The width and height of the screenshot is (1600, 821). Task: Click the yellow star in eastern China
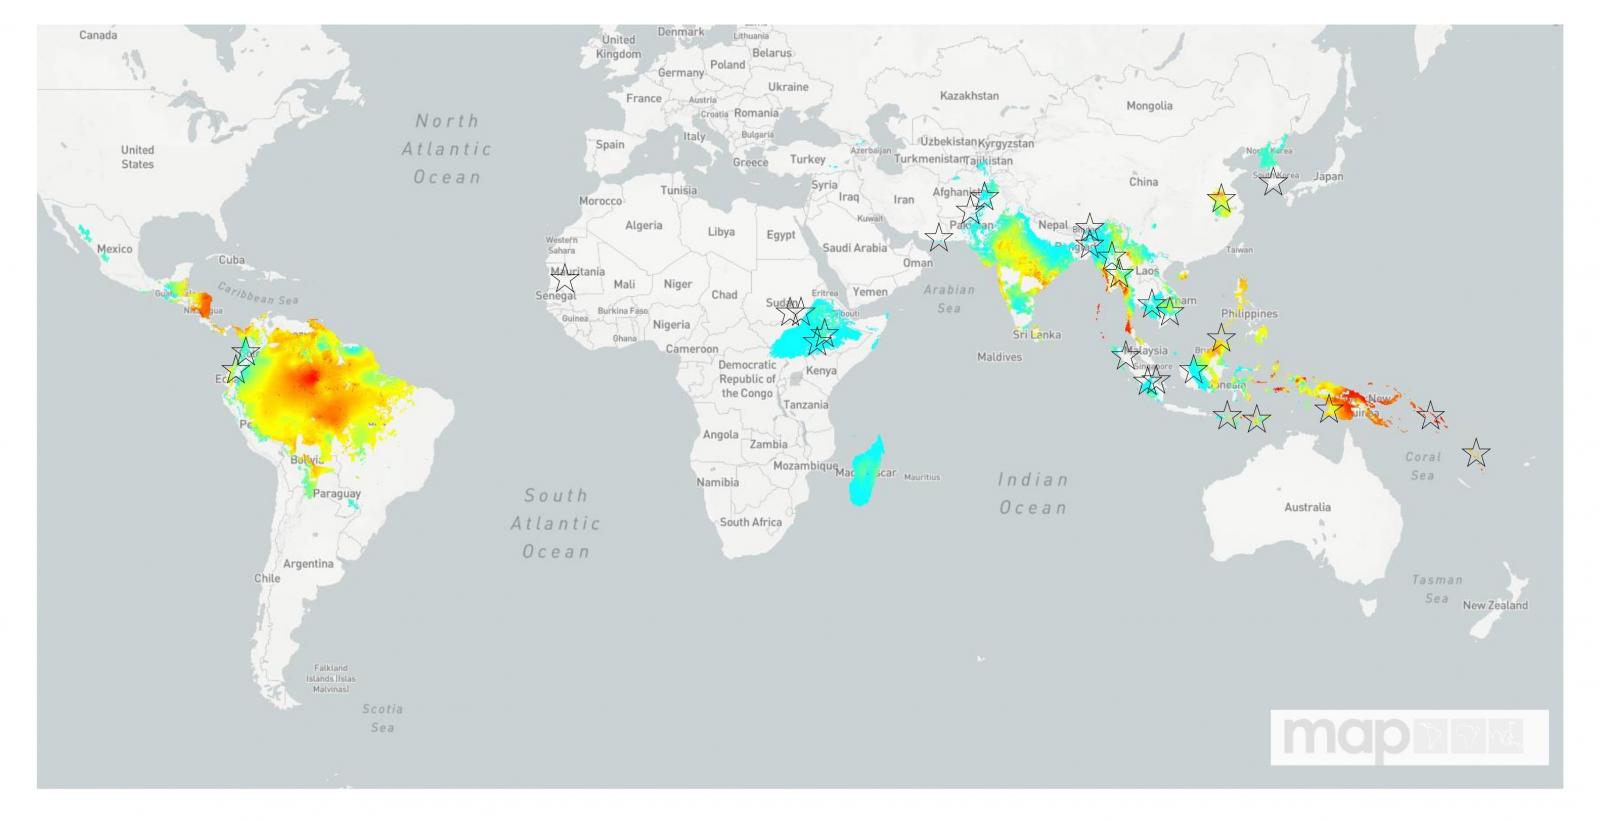1220,200
